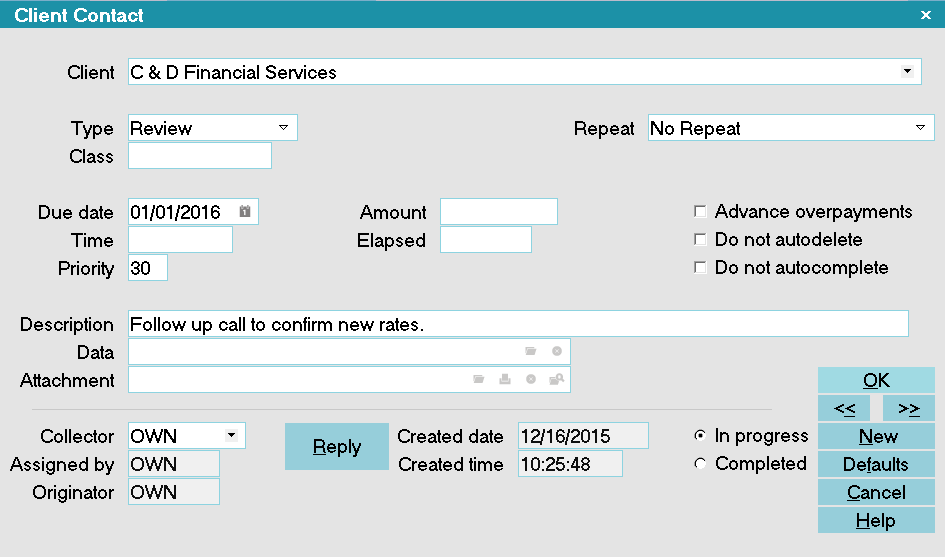Advance to next contact with >> button

click(x=909, y=409)
